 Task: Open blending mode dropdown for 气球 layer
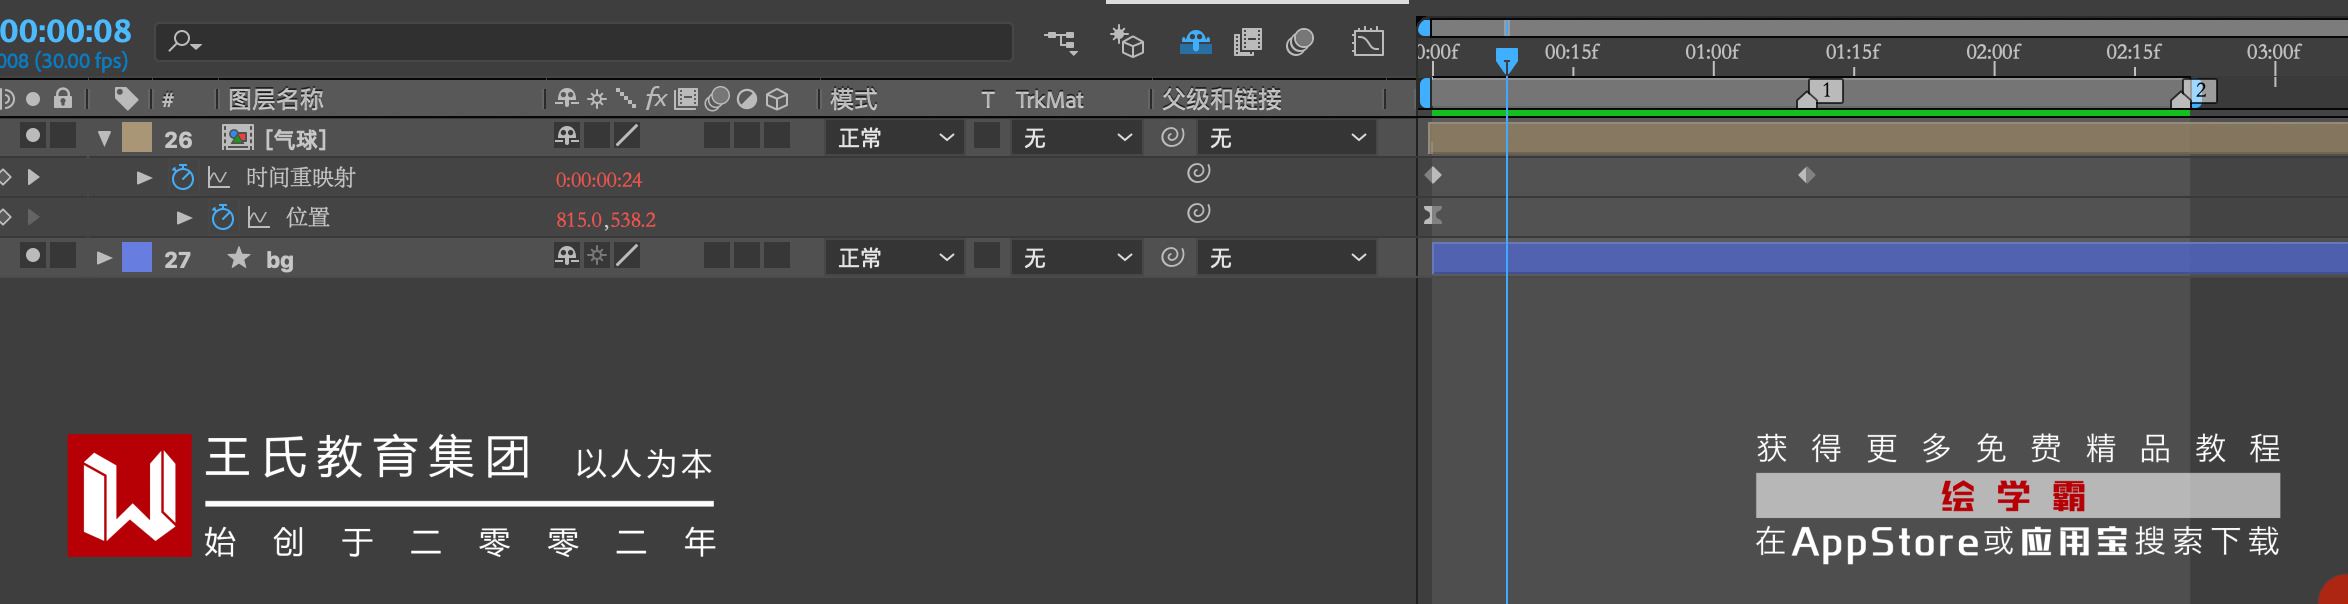(894, 138)
